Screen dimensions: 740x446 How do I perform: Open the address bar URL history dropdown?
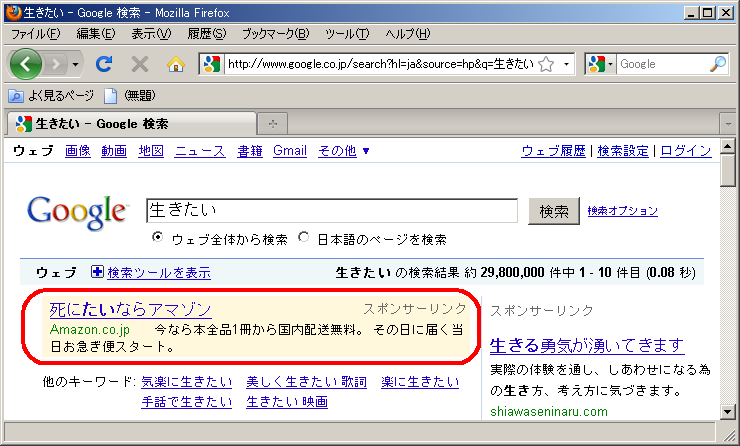point(566,64)
